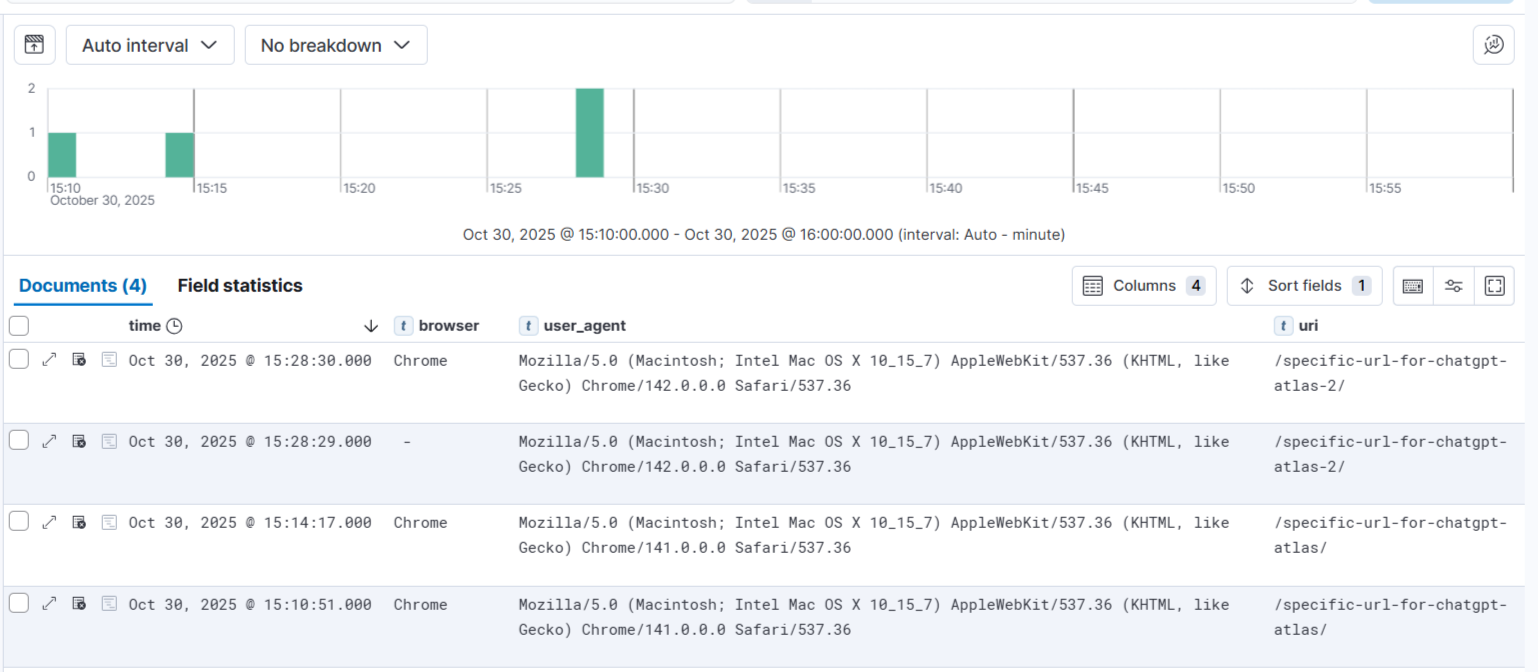
Task: Click the text field type icon beside user_agent
Action: pos(528,325)
